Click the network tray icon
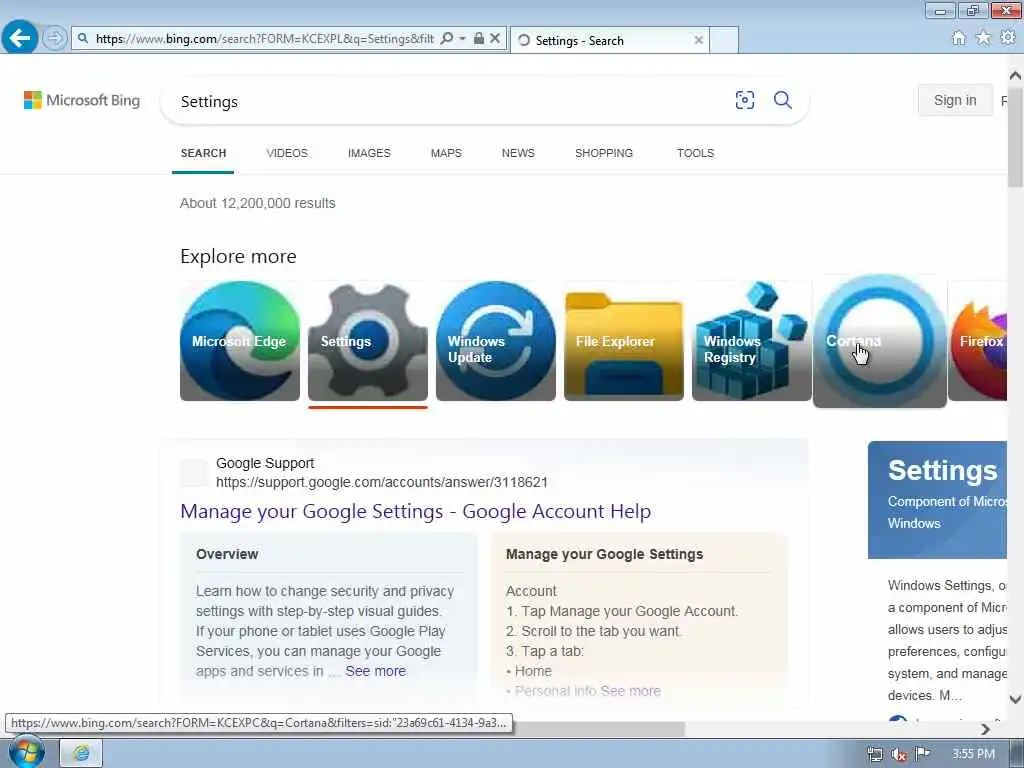Screen dimensions: 1024x768 pos(875,754)
